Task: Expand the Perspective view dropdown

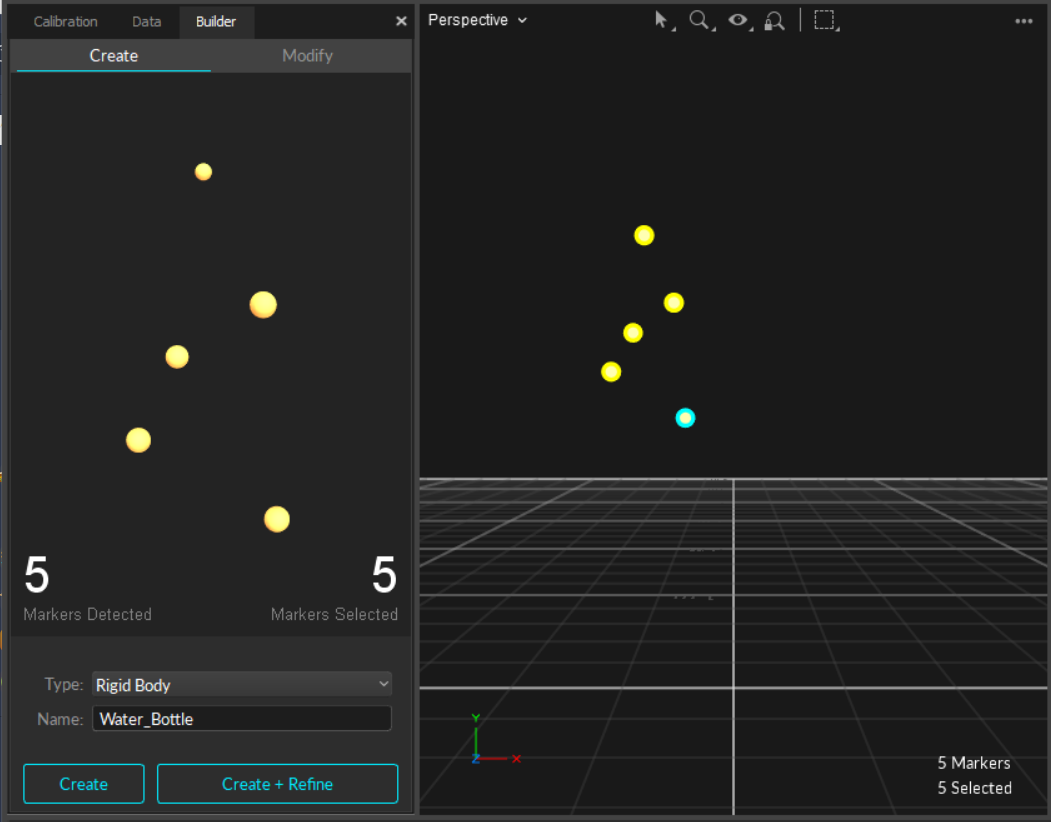Action: pyautogui.click(x=477, y=20)
